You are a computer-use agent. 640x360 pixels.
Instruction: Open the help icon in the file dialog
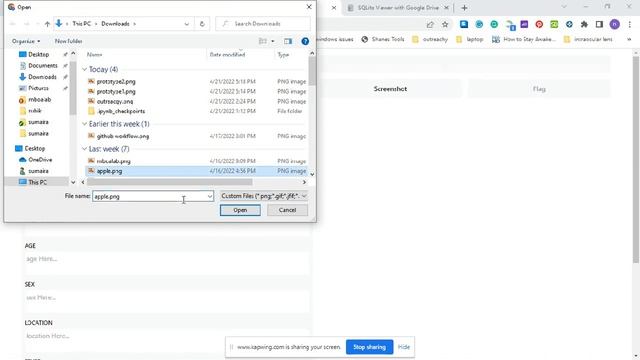(x=305, y=41)
